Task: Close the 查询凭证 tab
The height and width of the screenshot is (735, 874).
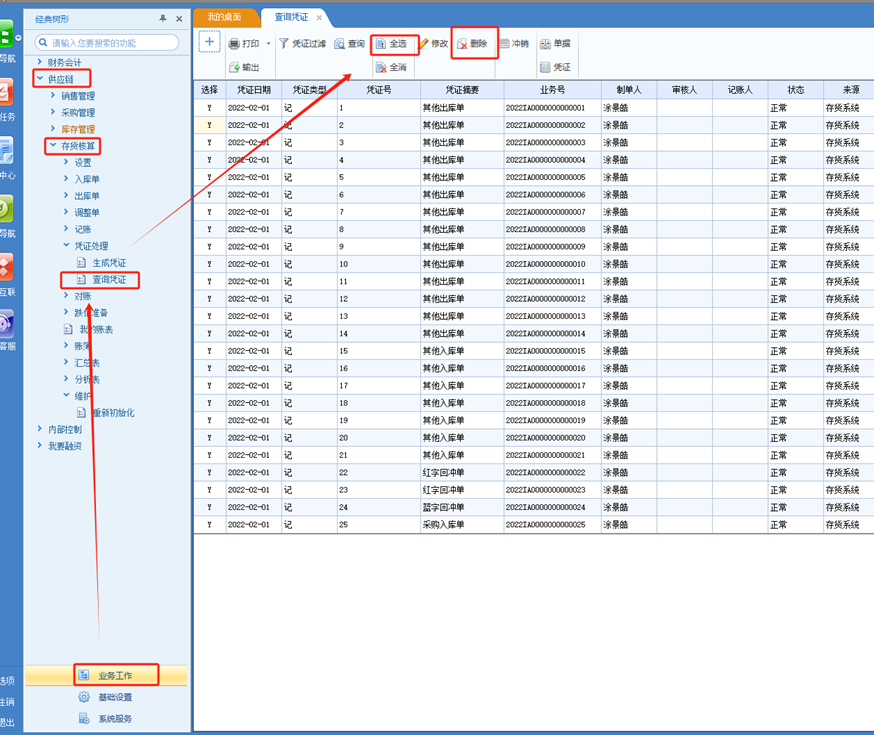Action: pyautogui.click(x=319, y=18)
